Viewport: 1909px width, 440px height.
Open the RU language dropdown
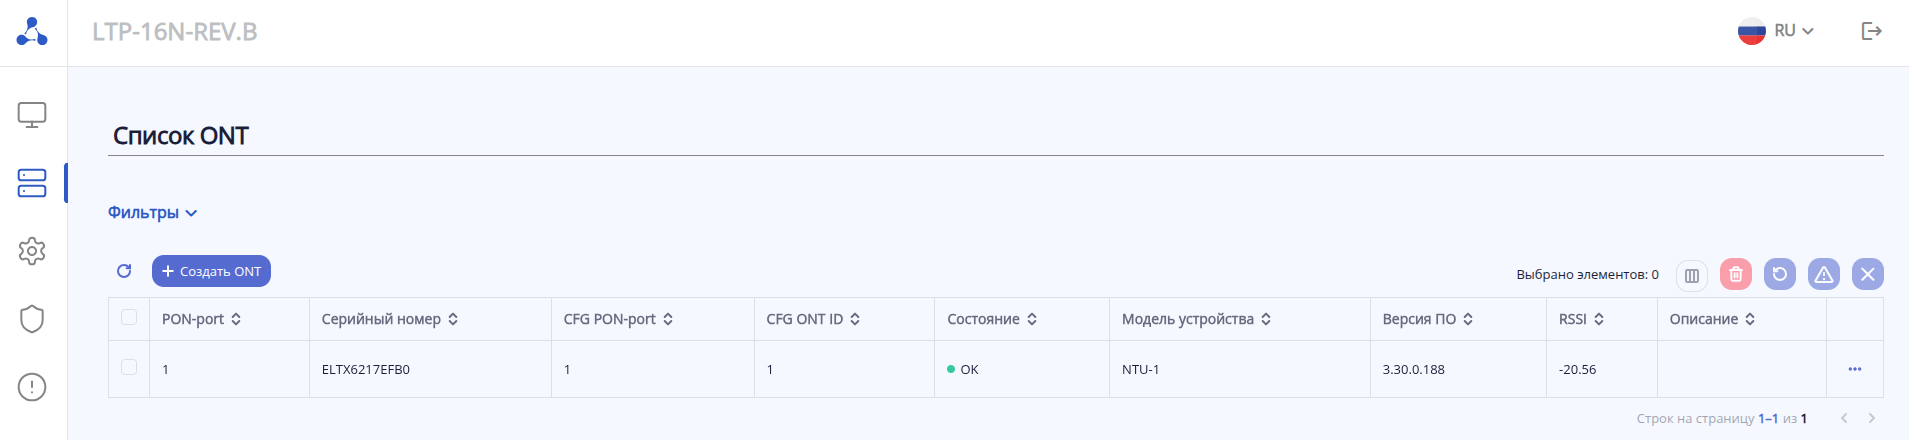point(1777,31)
